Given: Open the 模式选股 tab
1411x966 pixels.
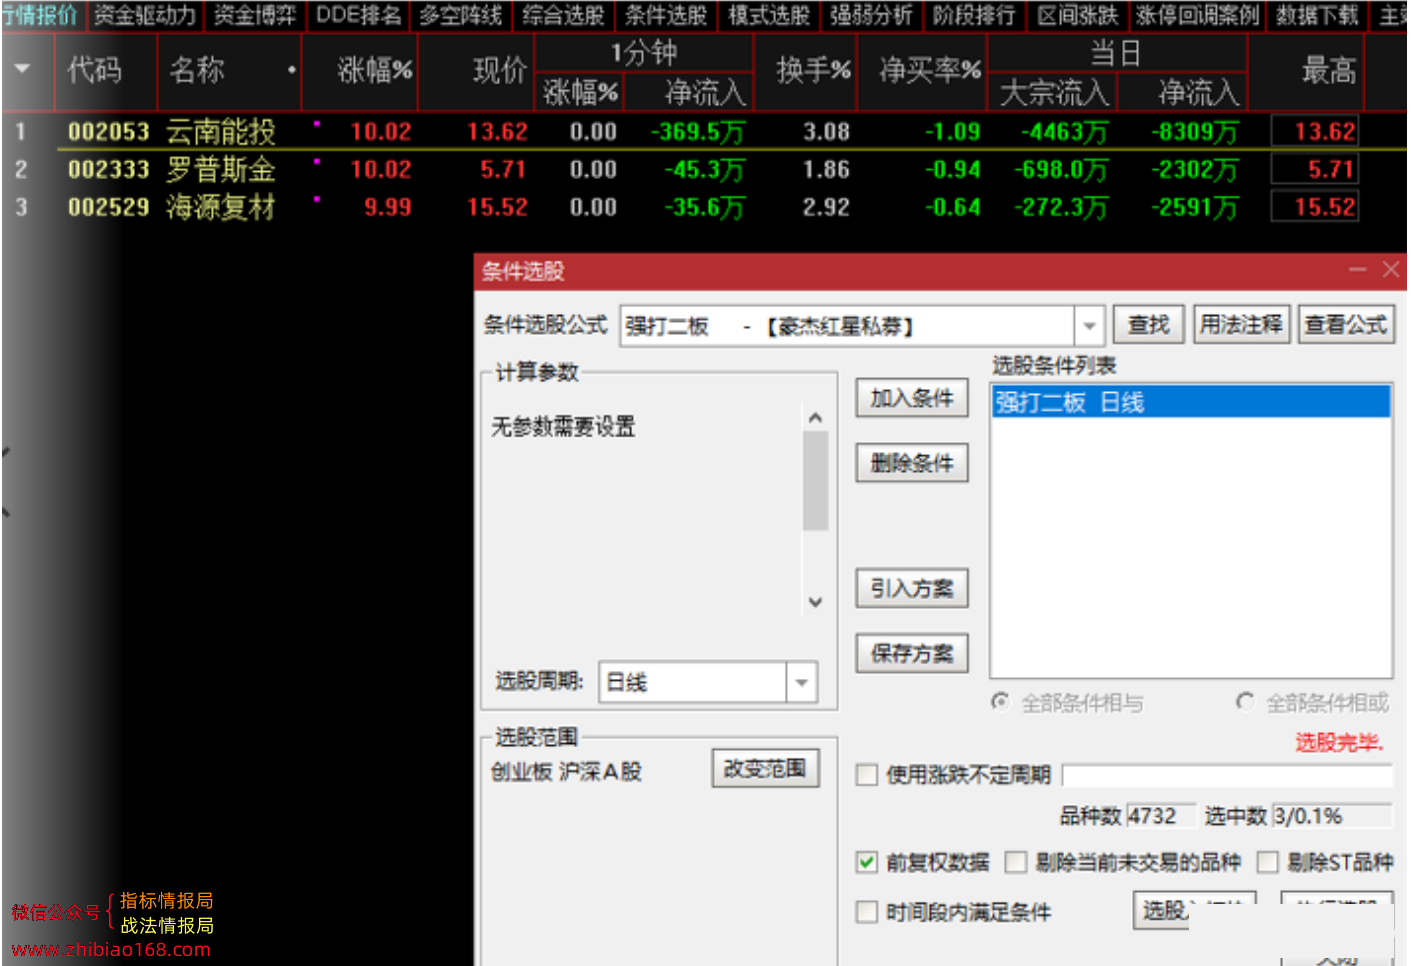Looking at the screenshot, I should (x=769, y=15).
